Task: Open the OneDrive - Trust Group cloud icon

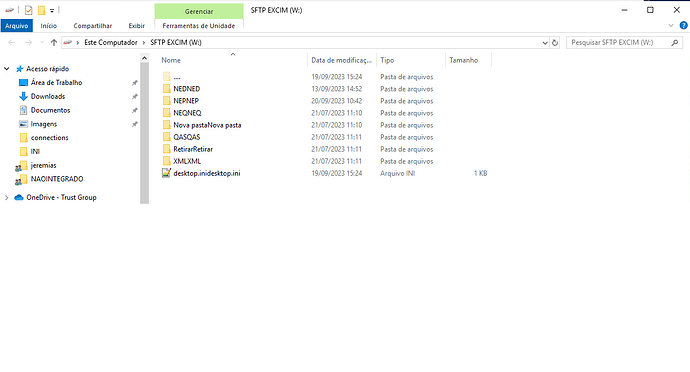Action: pos(18,198)
